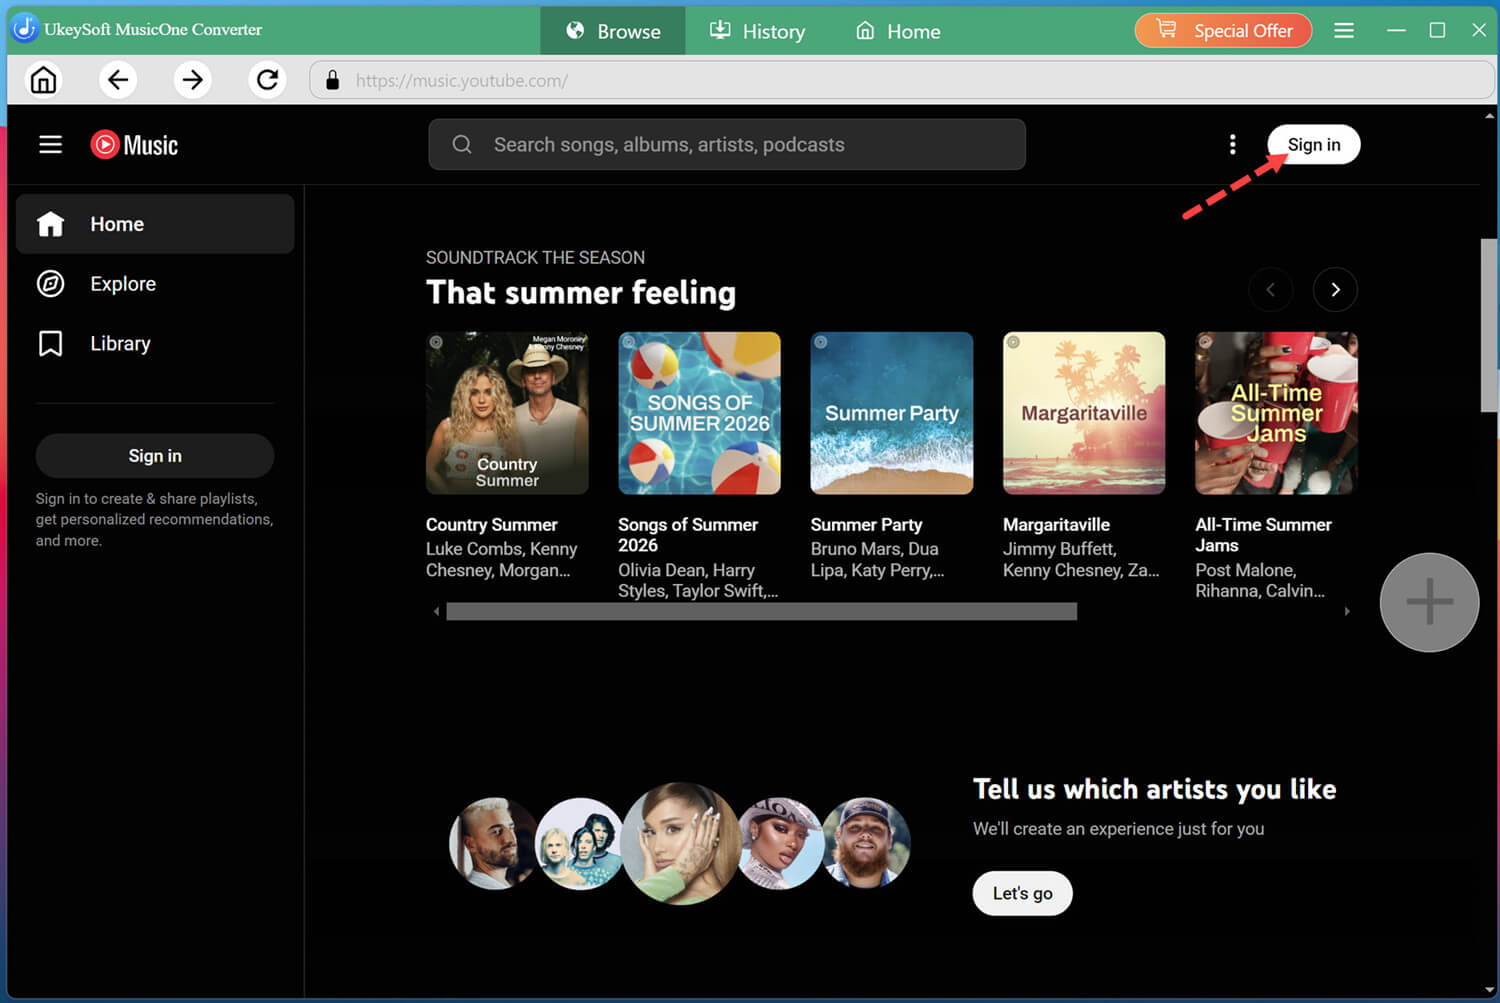Open the Country Summer playlist thumbnail
The image size is (1500, 1003).
507,413
